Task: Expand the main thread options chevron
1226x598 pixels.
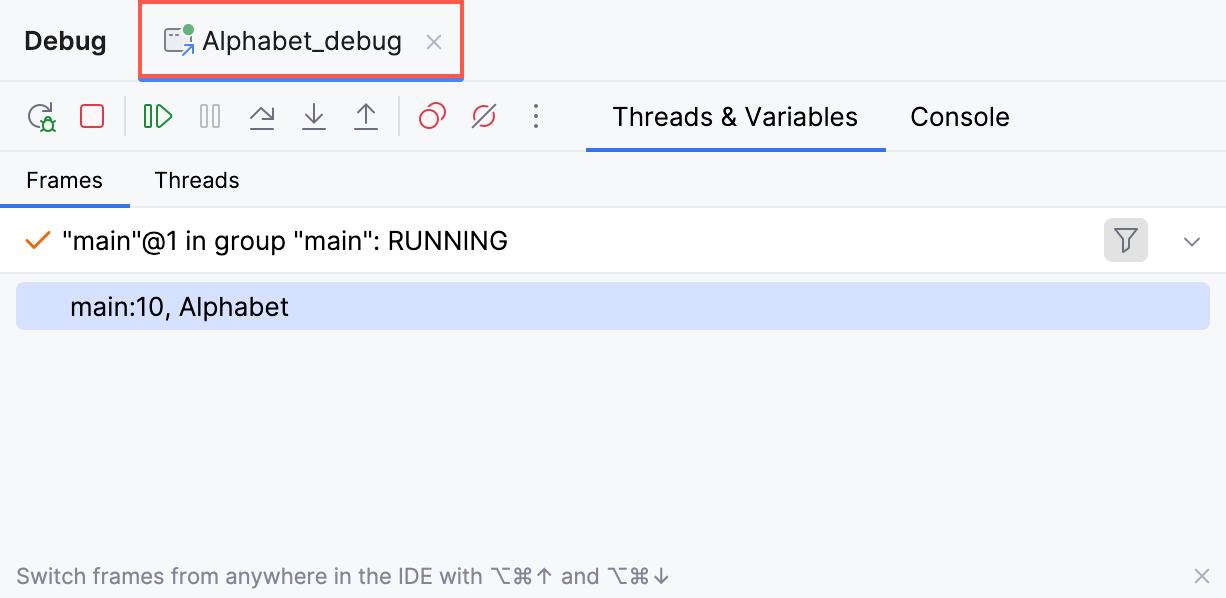Action: pyautogui.click(x=1191, y=241)
